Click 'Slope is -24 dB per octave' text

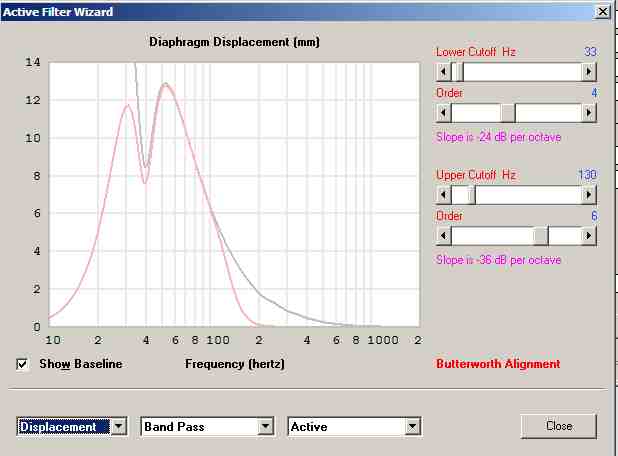click(498, 137)
